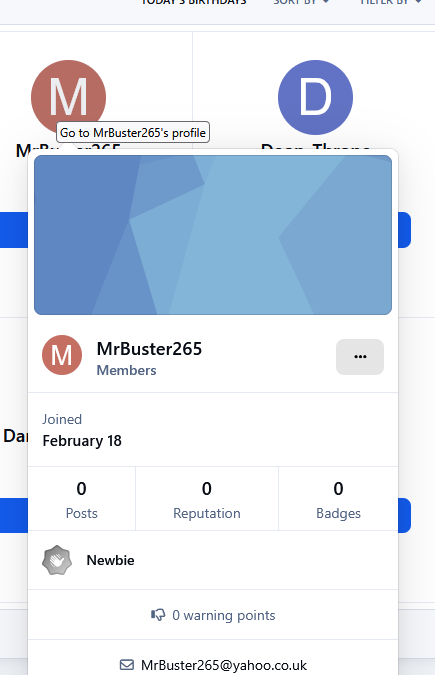Click the Deep_Throne member name

tap(315, 147)
